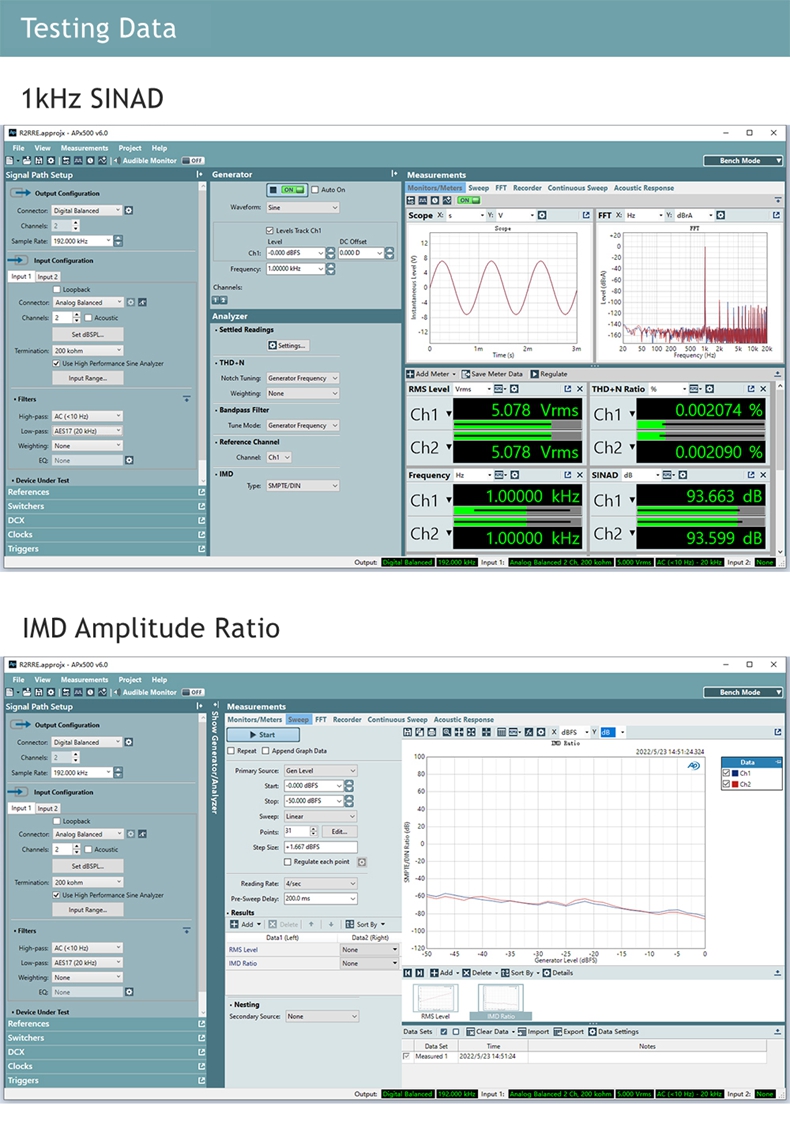Expand the Primary Source Gen Level dropdown
The width and height of the screenshot is (790, 1121).
(320, 771)
